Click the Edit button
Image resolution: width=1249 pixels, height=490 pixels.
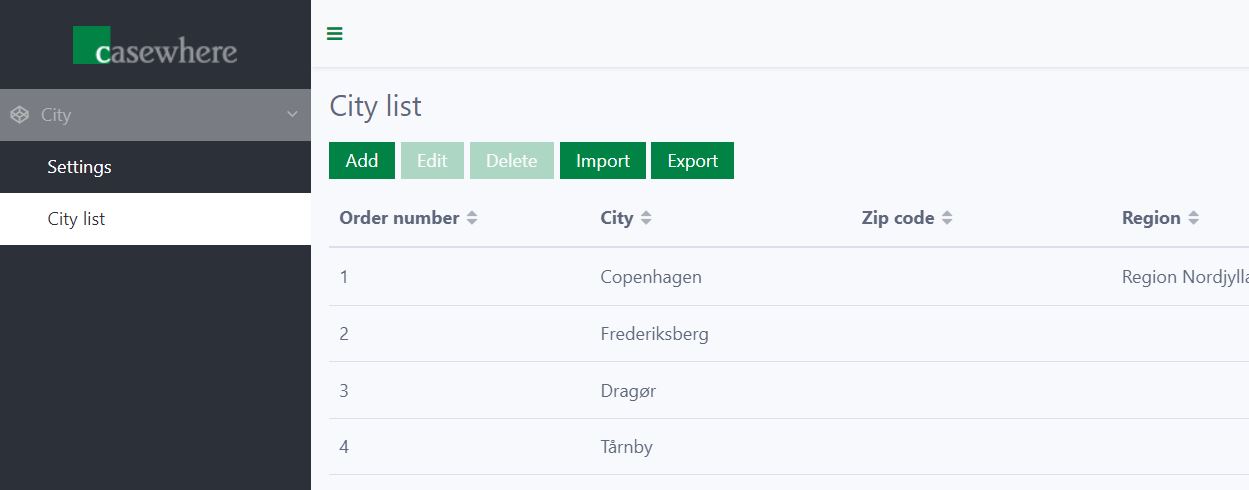[x=432, y=161]
